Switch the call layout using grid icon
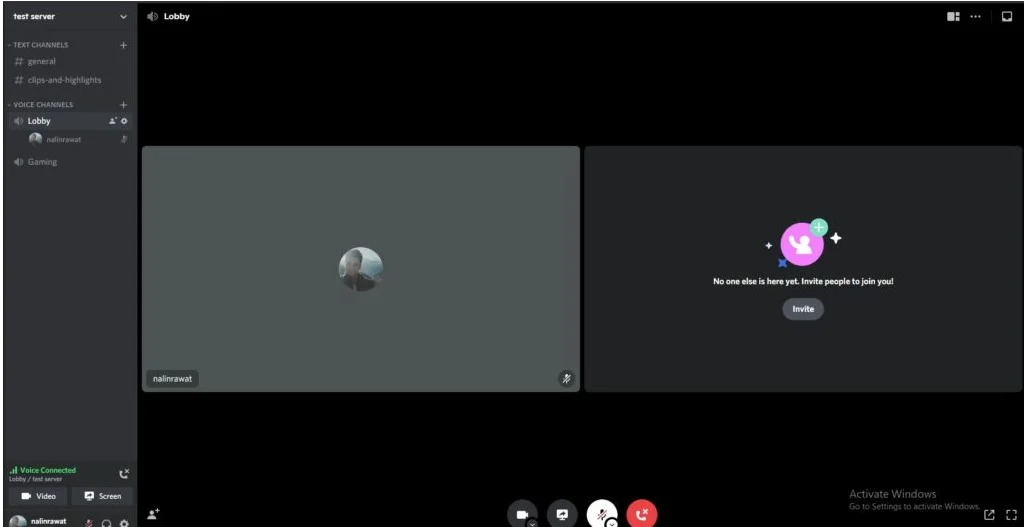 [x=953, y=16]
